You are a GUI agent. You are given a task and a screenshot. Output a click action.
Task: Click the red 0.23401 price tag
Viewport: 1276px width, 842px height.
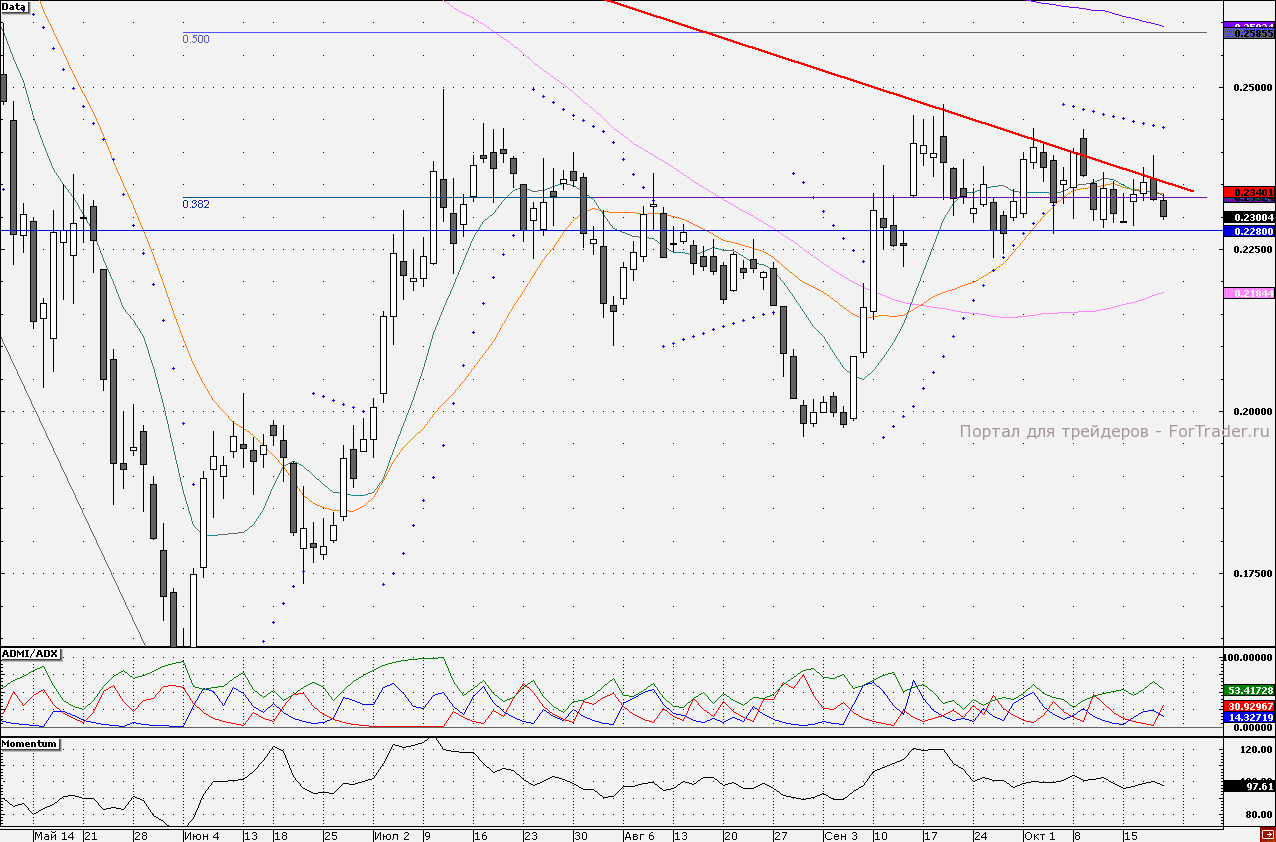(1249, 193)
